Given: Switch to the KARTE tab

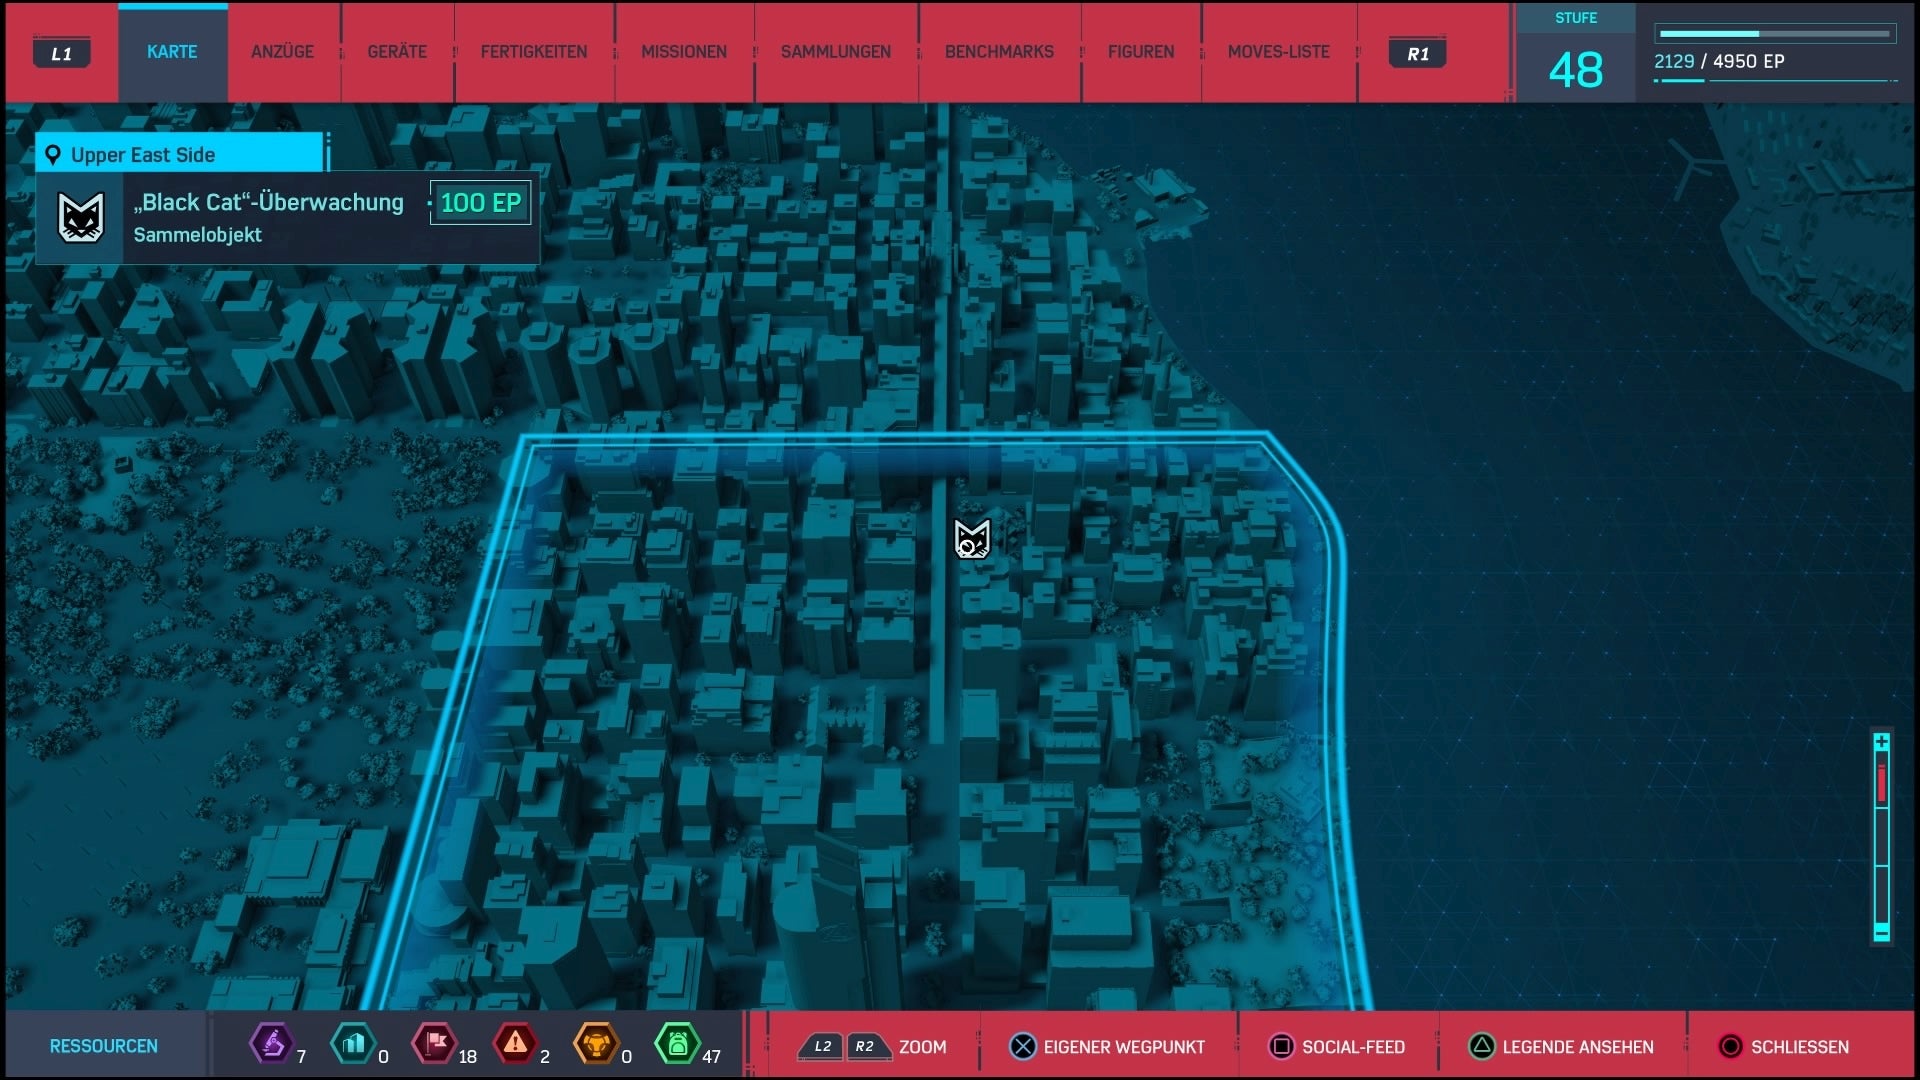Looking at the screenshot, I should (172, 52).
